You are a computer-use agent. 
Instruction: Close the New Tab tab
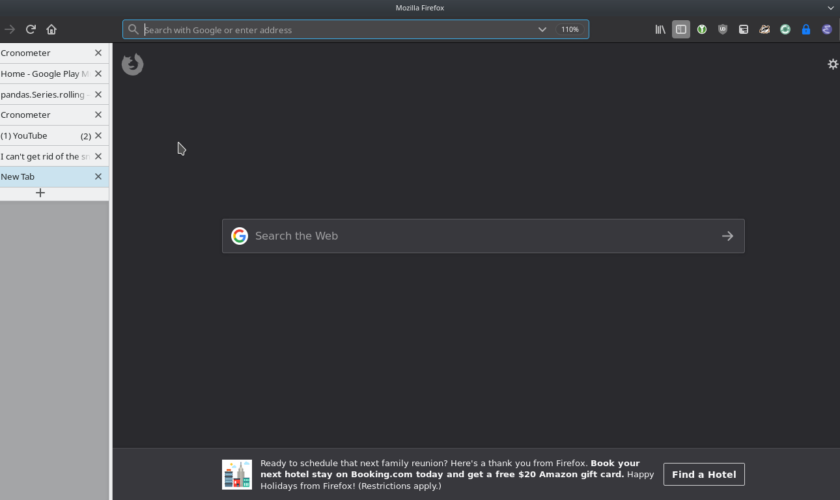pos(98,176)
